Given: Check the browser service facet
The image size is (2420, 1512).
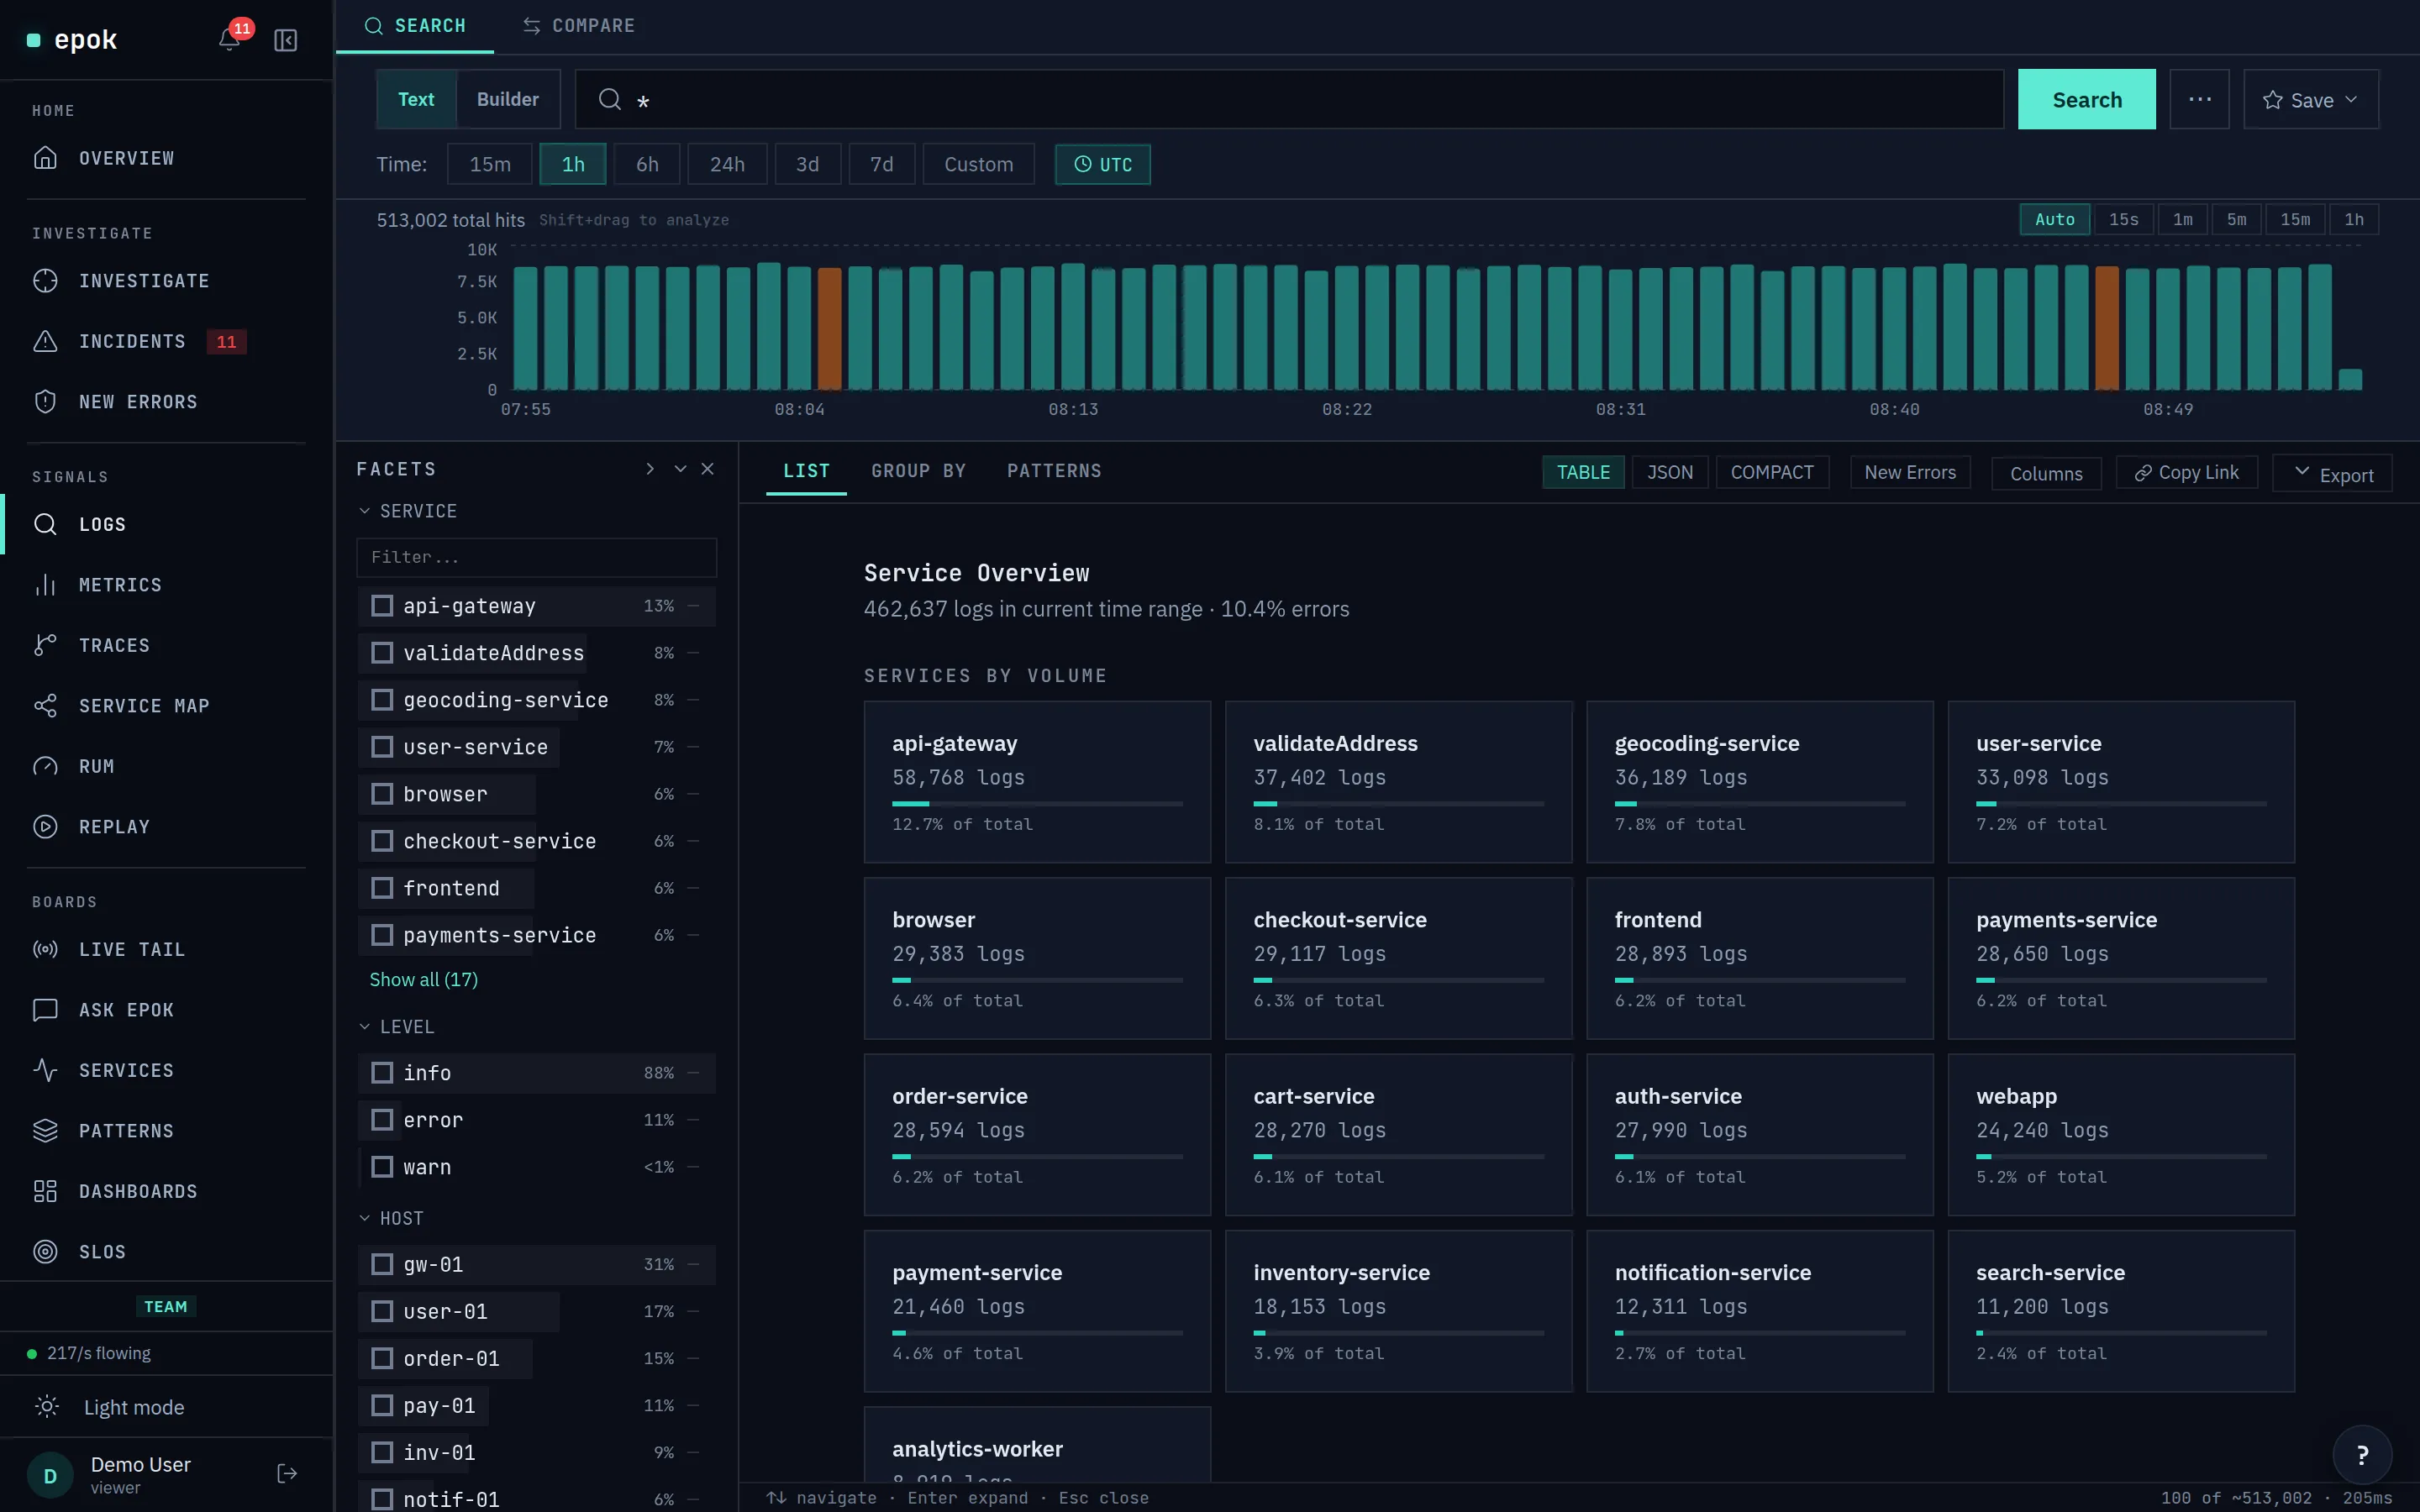Looking at the screenshot, I should tap(382, 794).
